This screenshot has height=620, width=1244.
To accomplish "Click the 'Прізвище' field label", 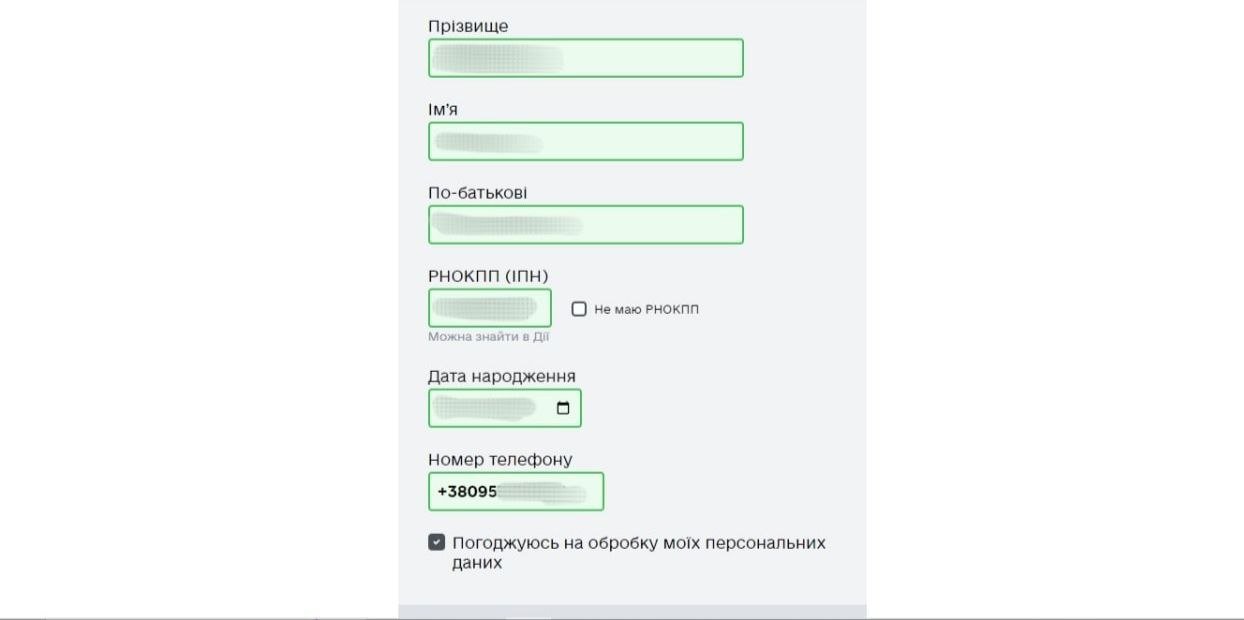I will point(468,26).
